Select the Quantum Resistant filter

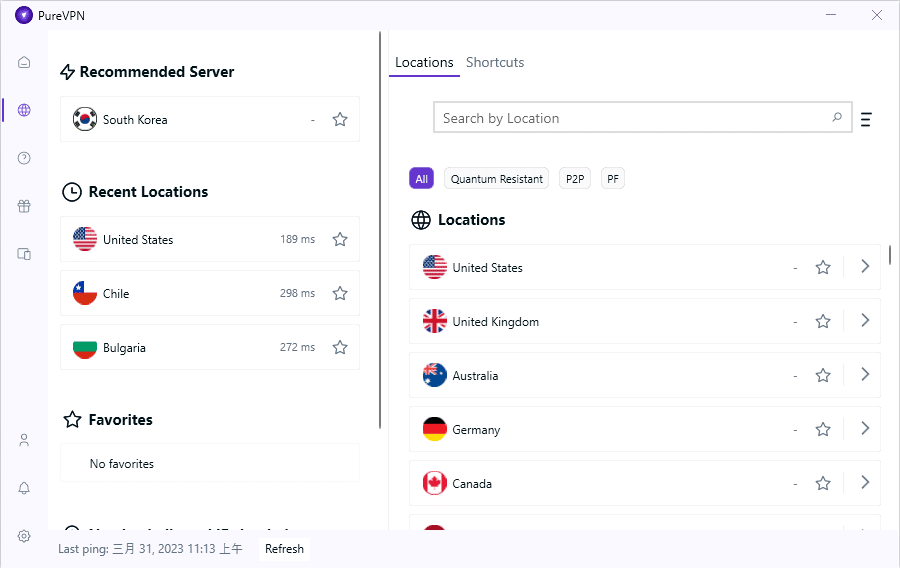point(496,178)
